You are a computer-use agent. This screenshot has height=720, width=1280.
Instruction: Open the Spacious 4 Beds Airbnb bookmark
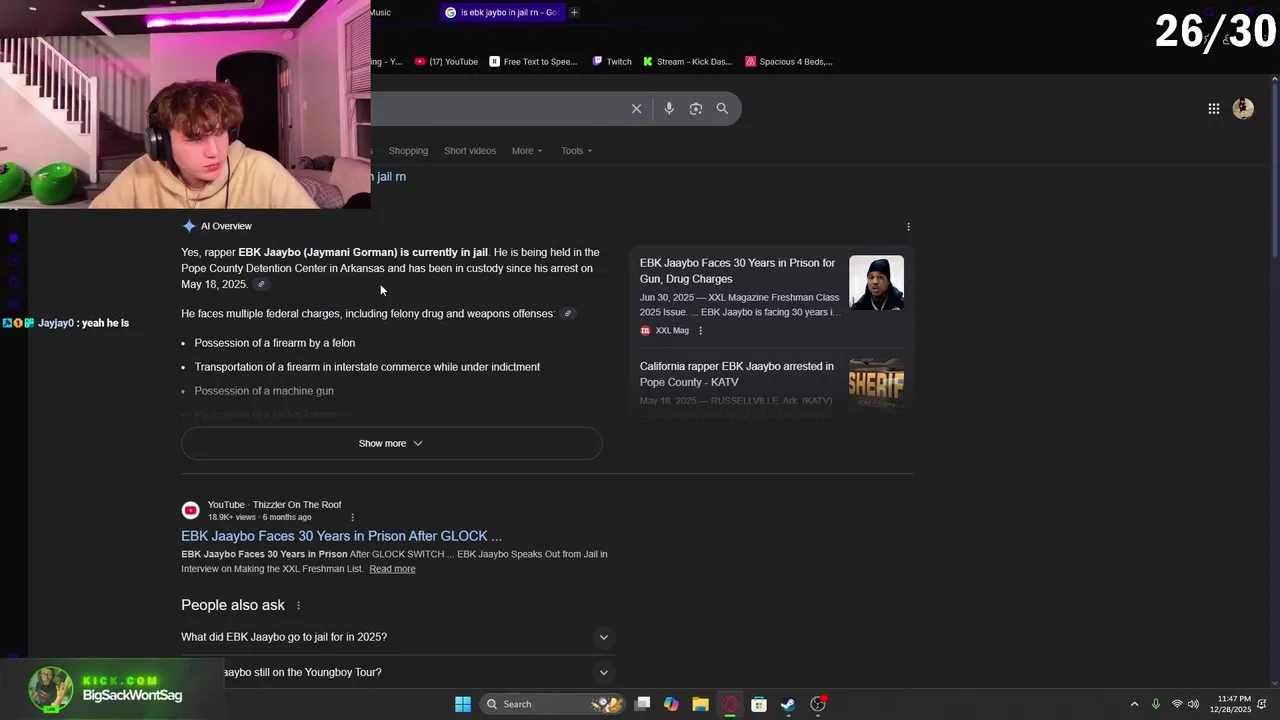(789, 62)
